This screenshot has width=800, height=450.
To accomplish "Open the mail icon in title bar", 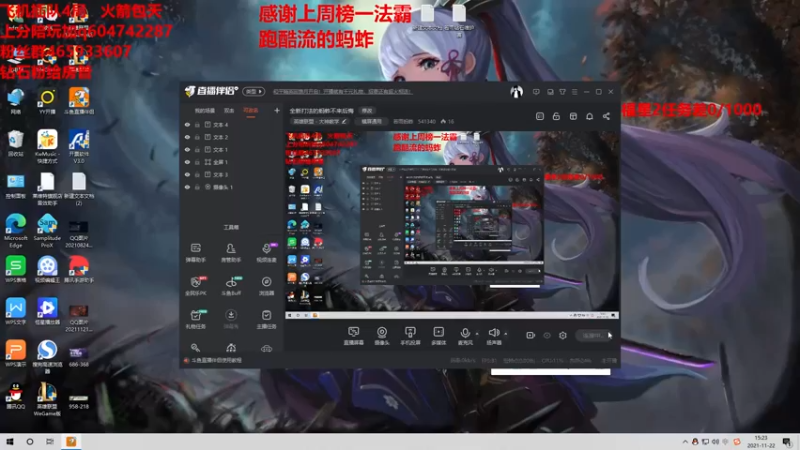I will 550,92.
